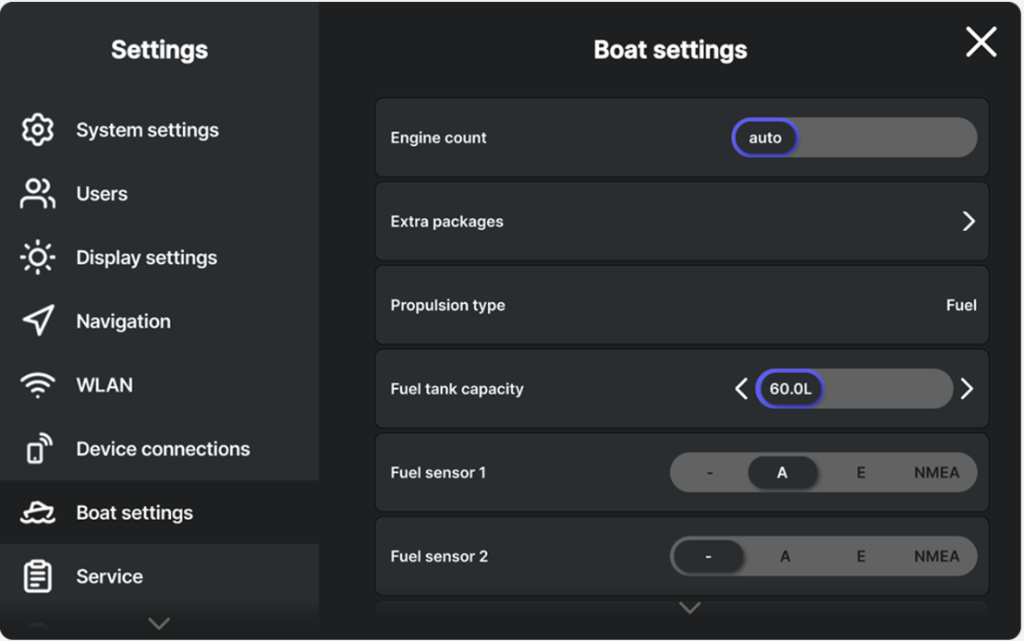Click the 60.0L fuel capacity slider handle
This screenshot has width=1024, height=641.
[x=790, y=389]
